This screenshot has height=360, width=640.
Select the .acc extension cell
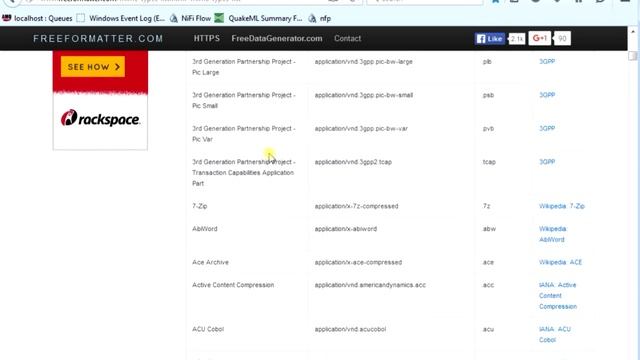coord(488,285)
